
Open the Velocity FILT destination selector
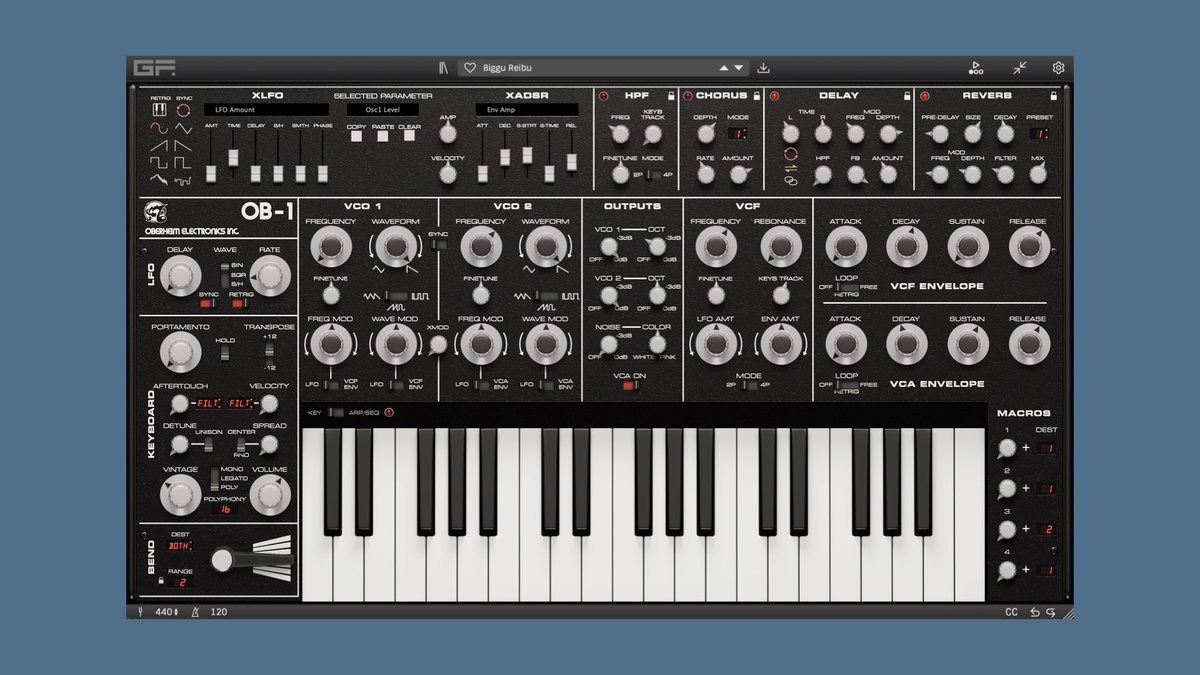point(240,404)
